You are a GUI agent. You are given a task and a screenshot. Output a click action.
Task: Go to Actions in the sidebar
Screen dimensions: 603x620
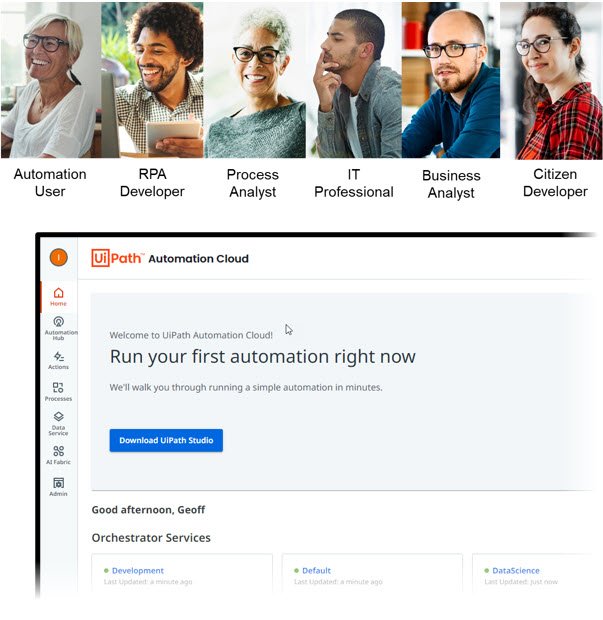[x=59, y=361]
